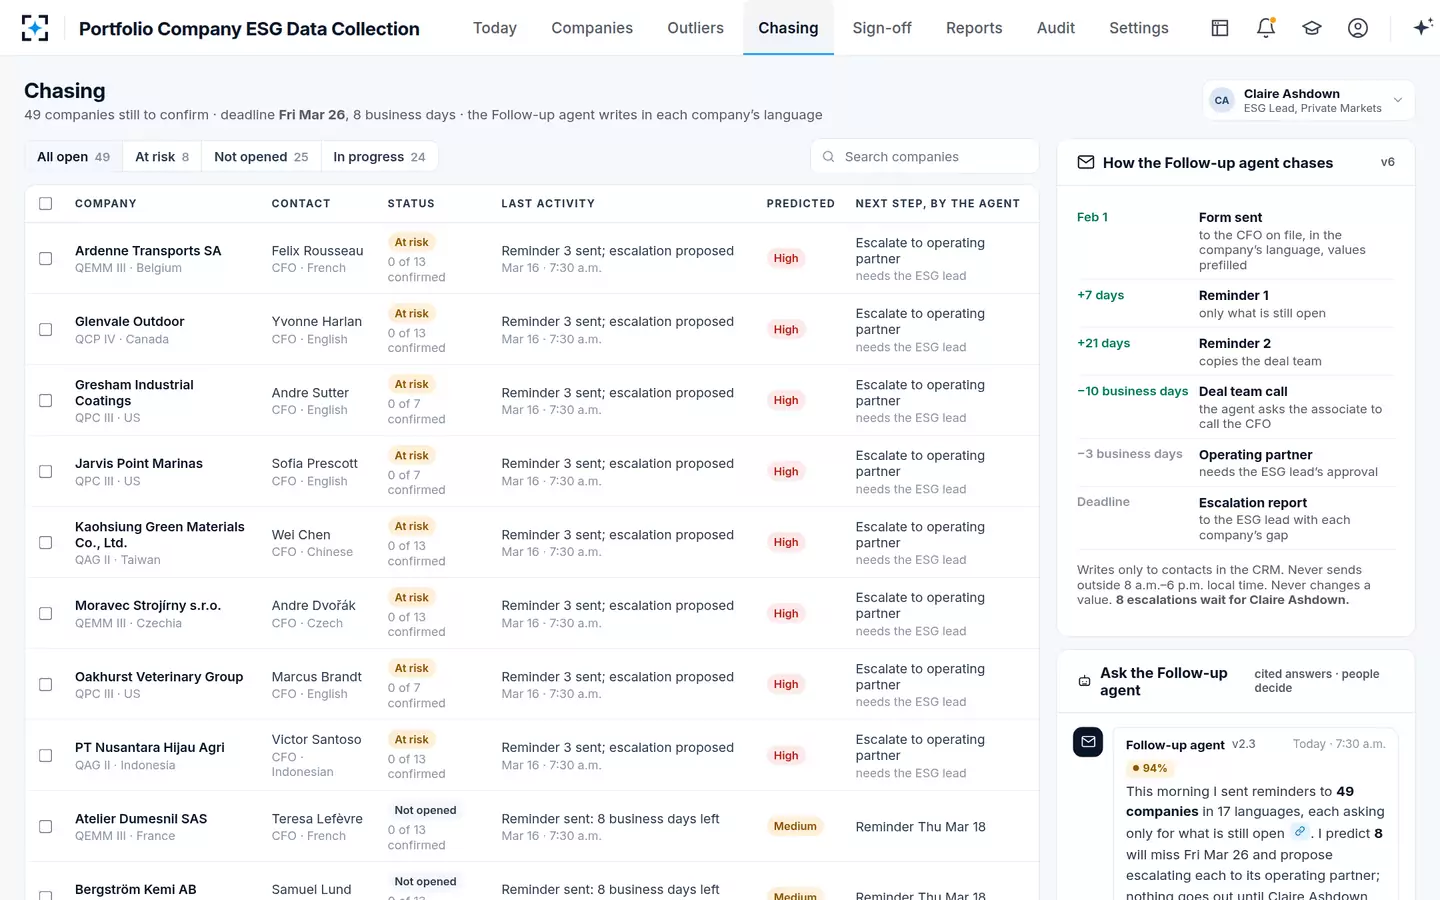
Task: Open the Companies tab
Action: click(x=592, y=28)
